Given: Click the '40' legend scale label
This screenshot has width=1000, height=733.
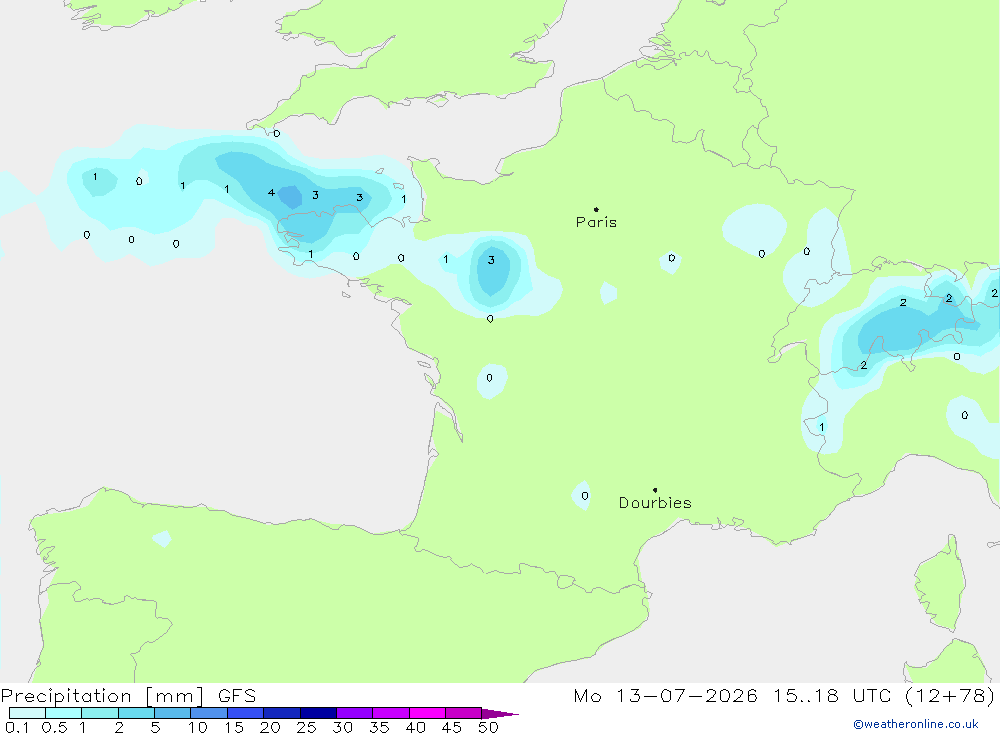Looking at the screenshot, I should (416, 727).
